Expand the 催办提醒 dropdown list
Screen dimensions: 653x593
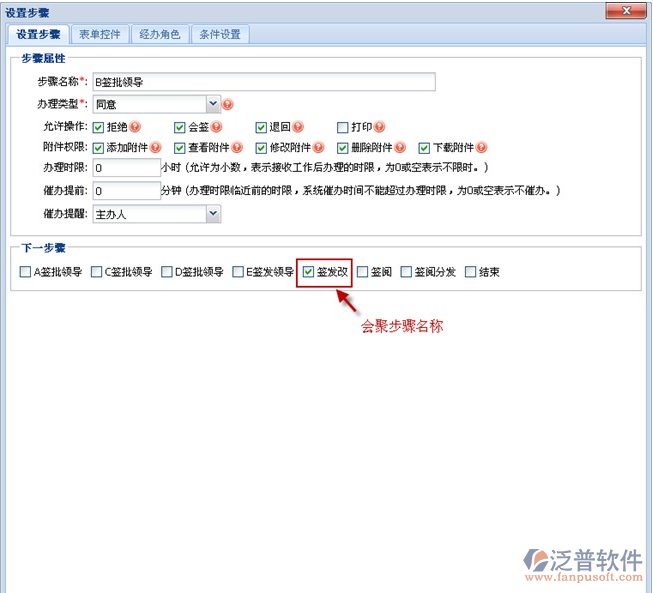click(212, 213)
